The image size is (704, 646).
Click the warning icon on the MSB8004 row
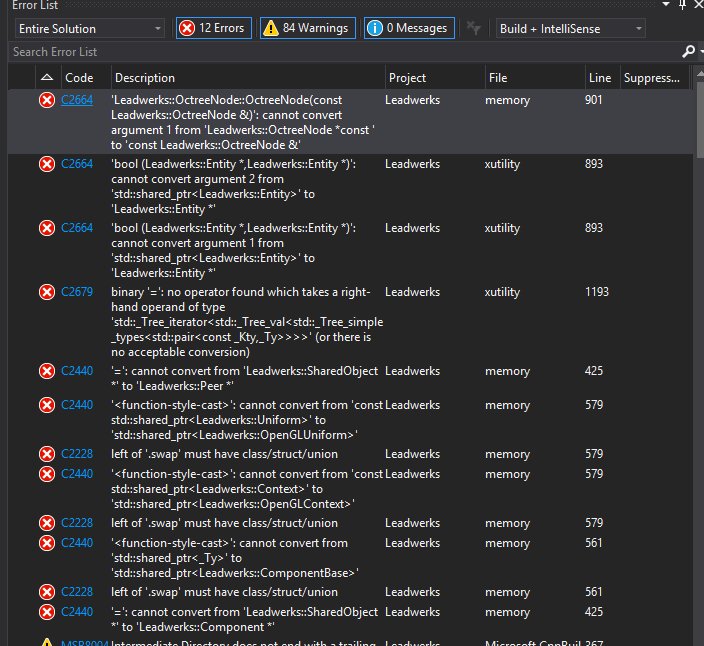[46, 643]
